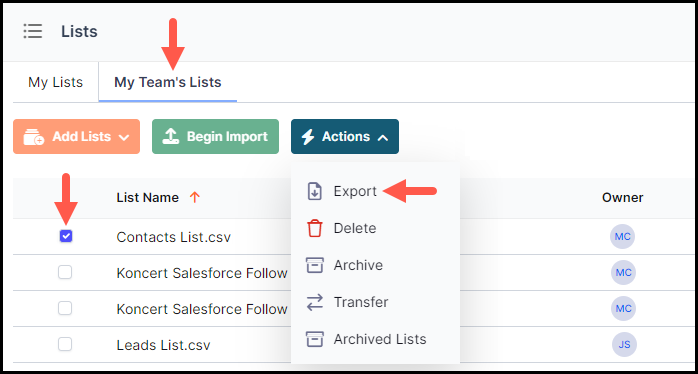Toggle List Name sort arrow
The image size is (698, 374).
pyautogui.click(x=195, y=197)
